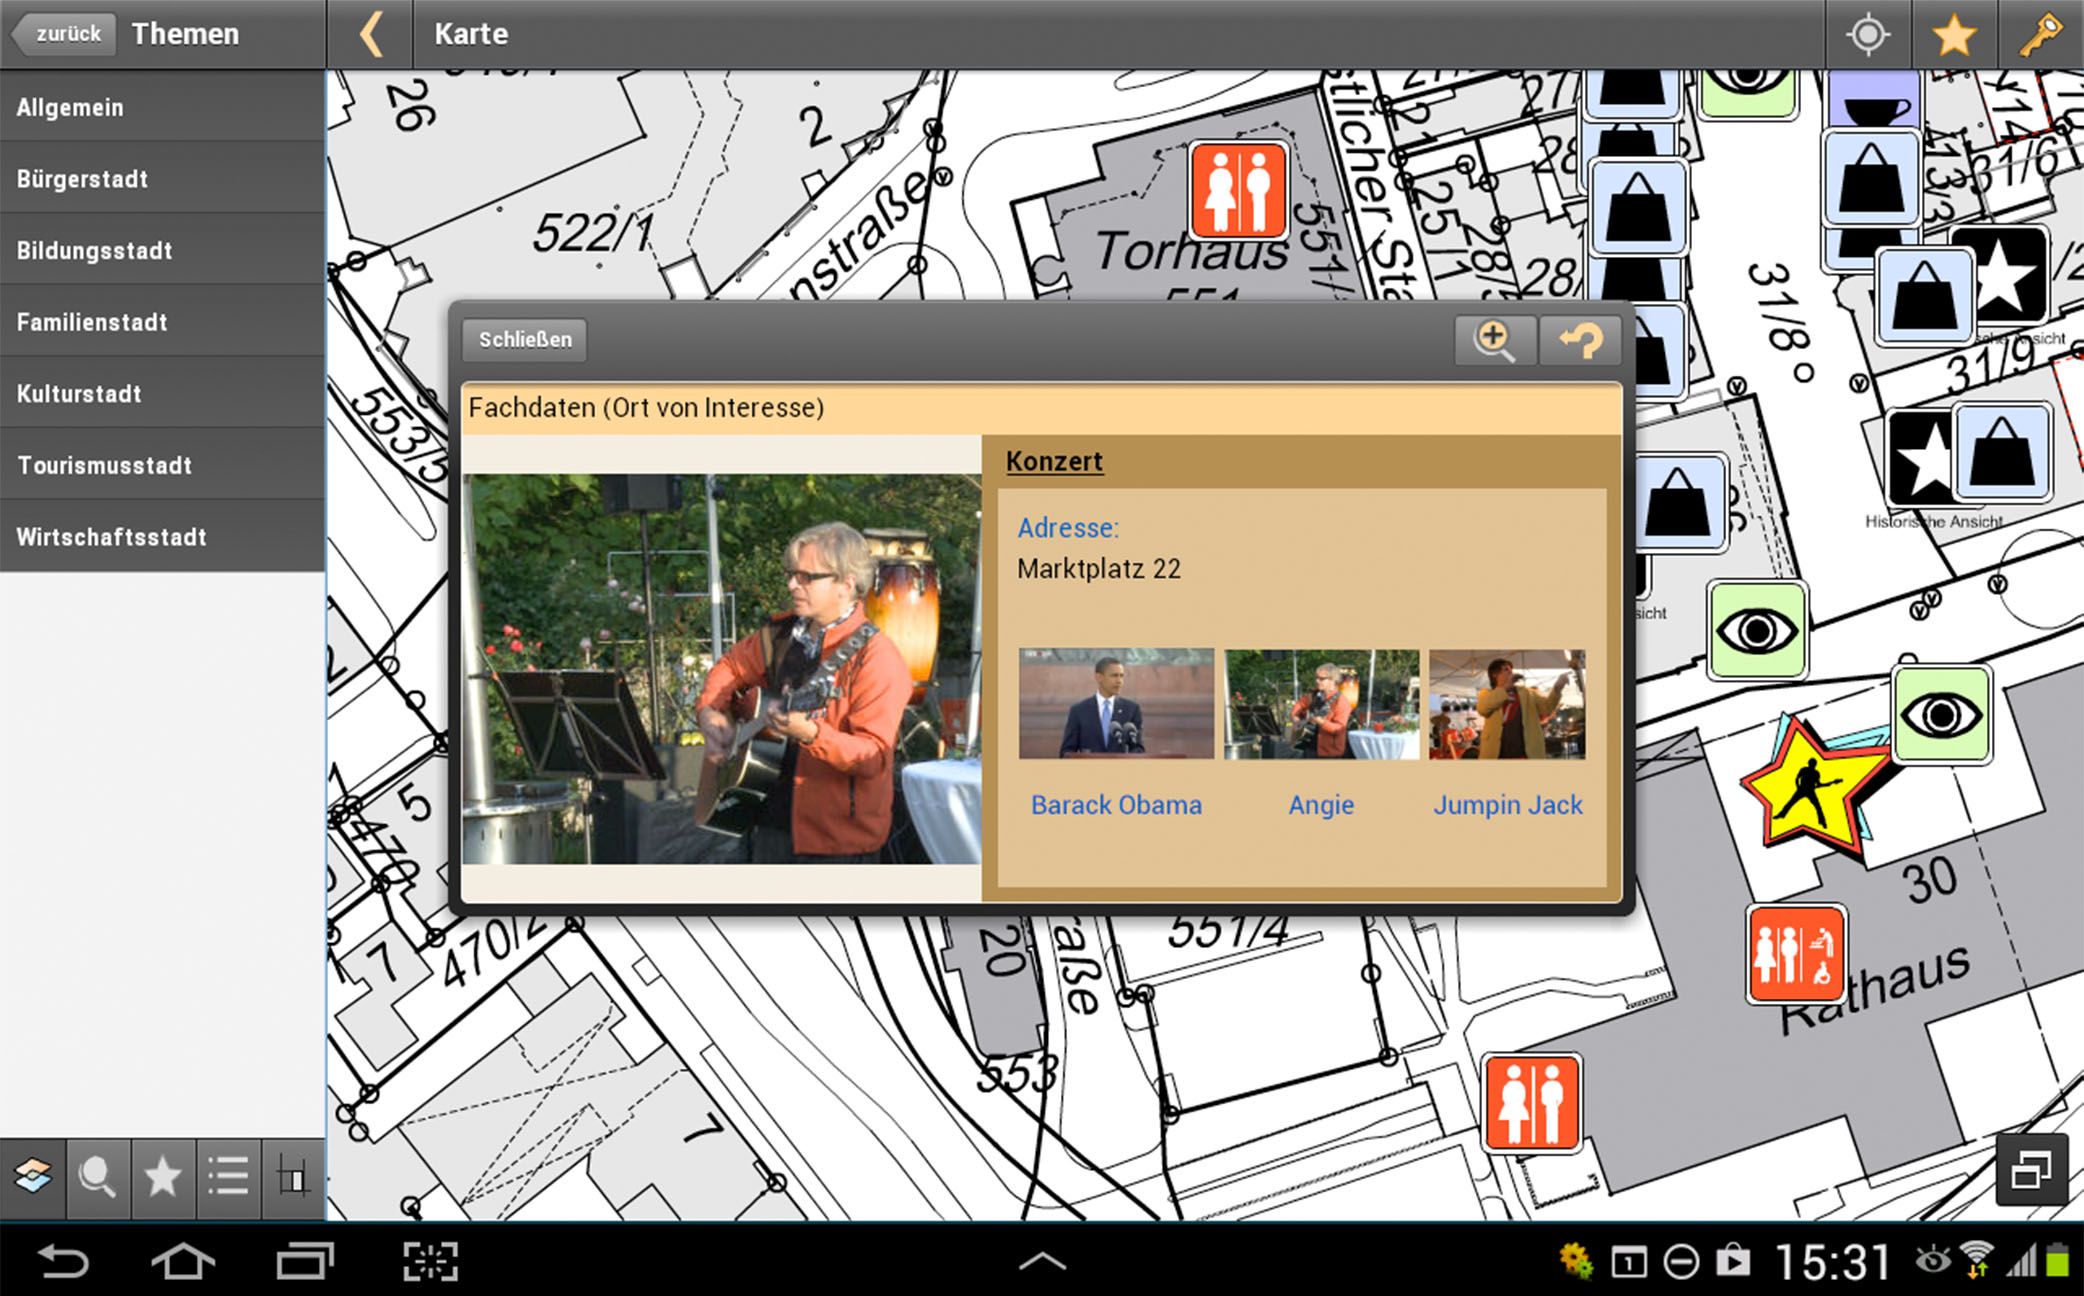Click the key legend icon
Screen dimensions: 2084x1296
pyautogui.click(x=2040, y=35)
